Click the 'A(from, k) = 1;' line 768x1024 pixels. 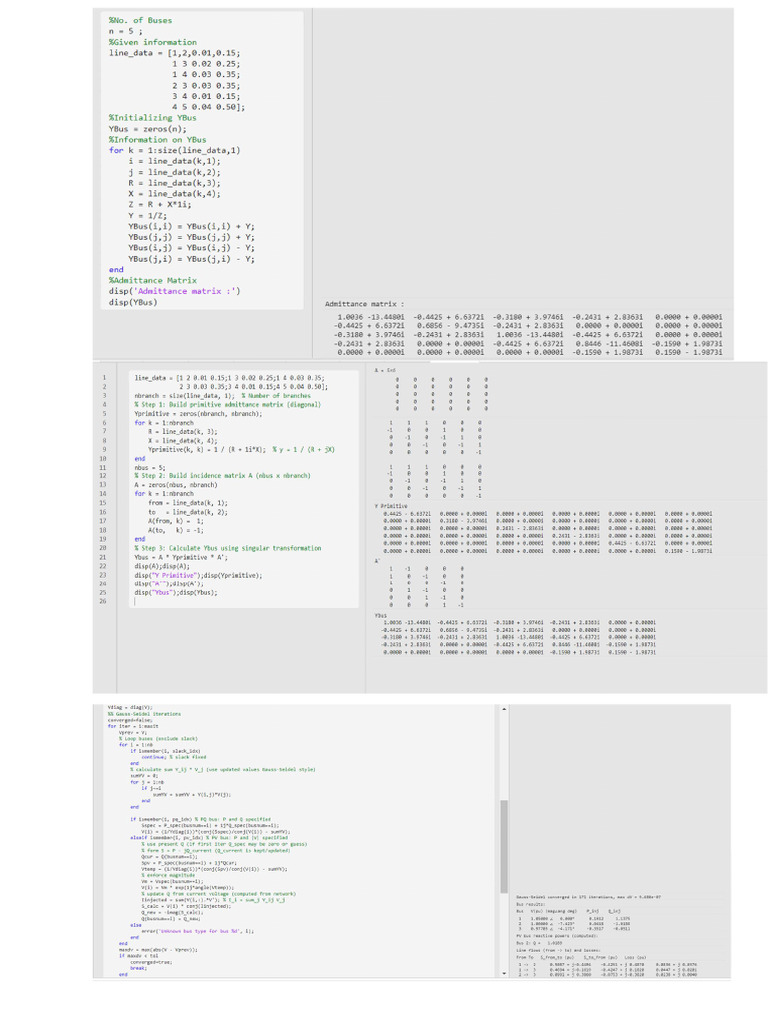176,520
